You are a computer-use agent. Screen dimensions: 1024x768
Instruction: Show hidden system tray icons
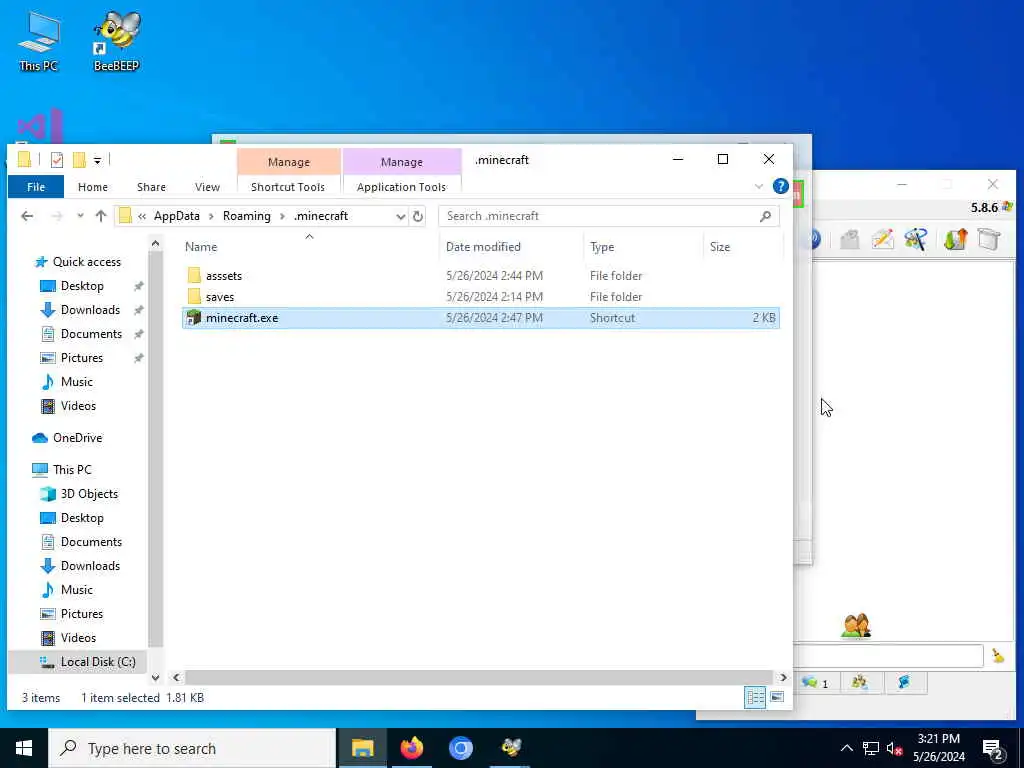click(846, 748)
